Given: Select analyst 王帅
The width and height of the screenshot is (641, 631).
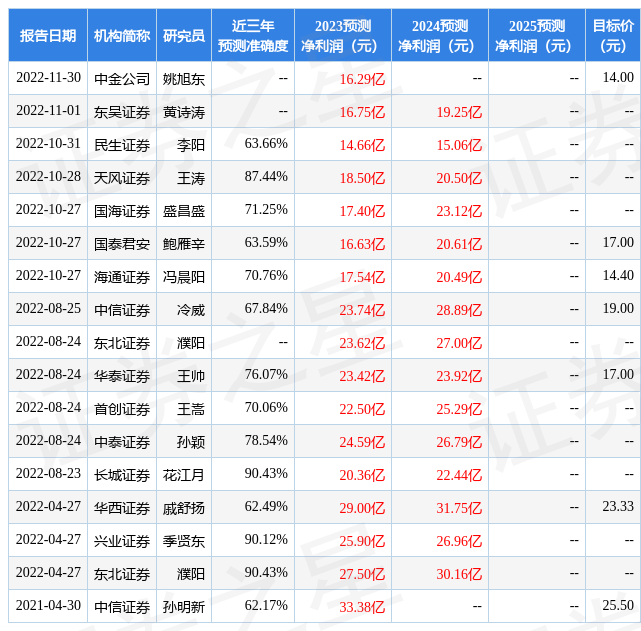Looking at the screenshot, I should (x=191, y=376).
